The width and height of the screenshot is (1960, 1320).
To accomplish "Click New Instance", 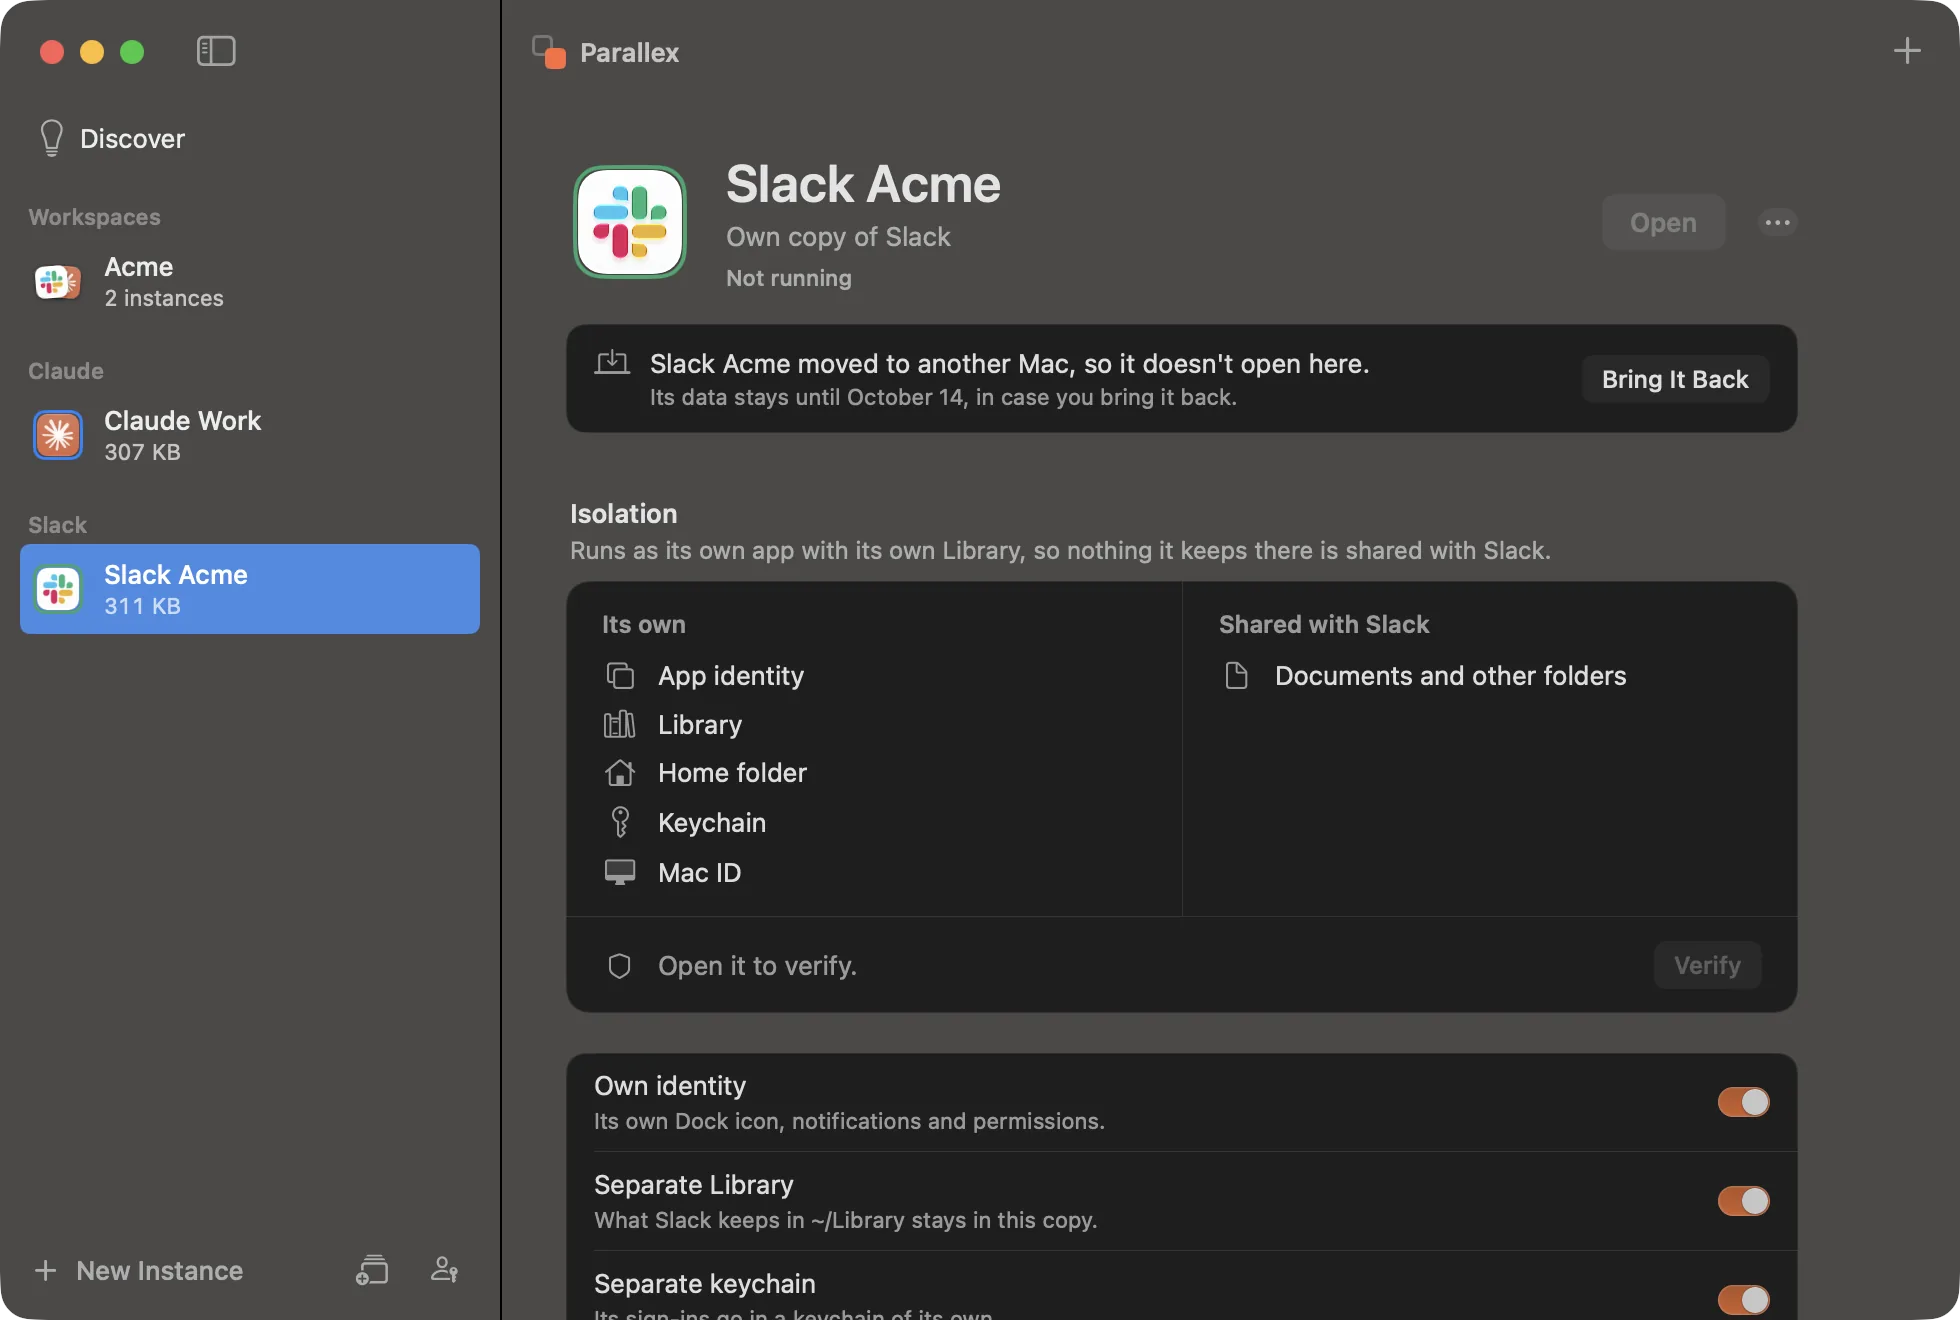I will (140, 1270).
